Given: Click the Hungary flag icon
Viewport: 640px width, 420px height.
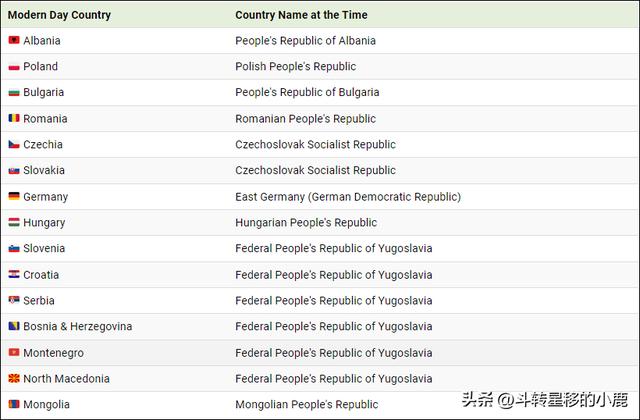Looking at the screenshot, I should [14, 222].
